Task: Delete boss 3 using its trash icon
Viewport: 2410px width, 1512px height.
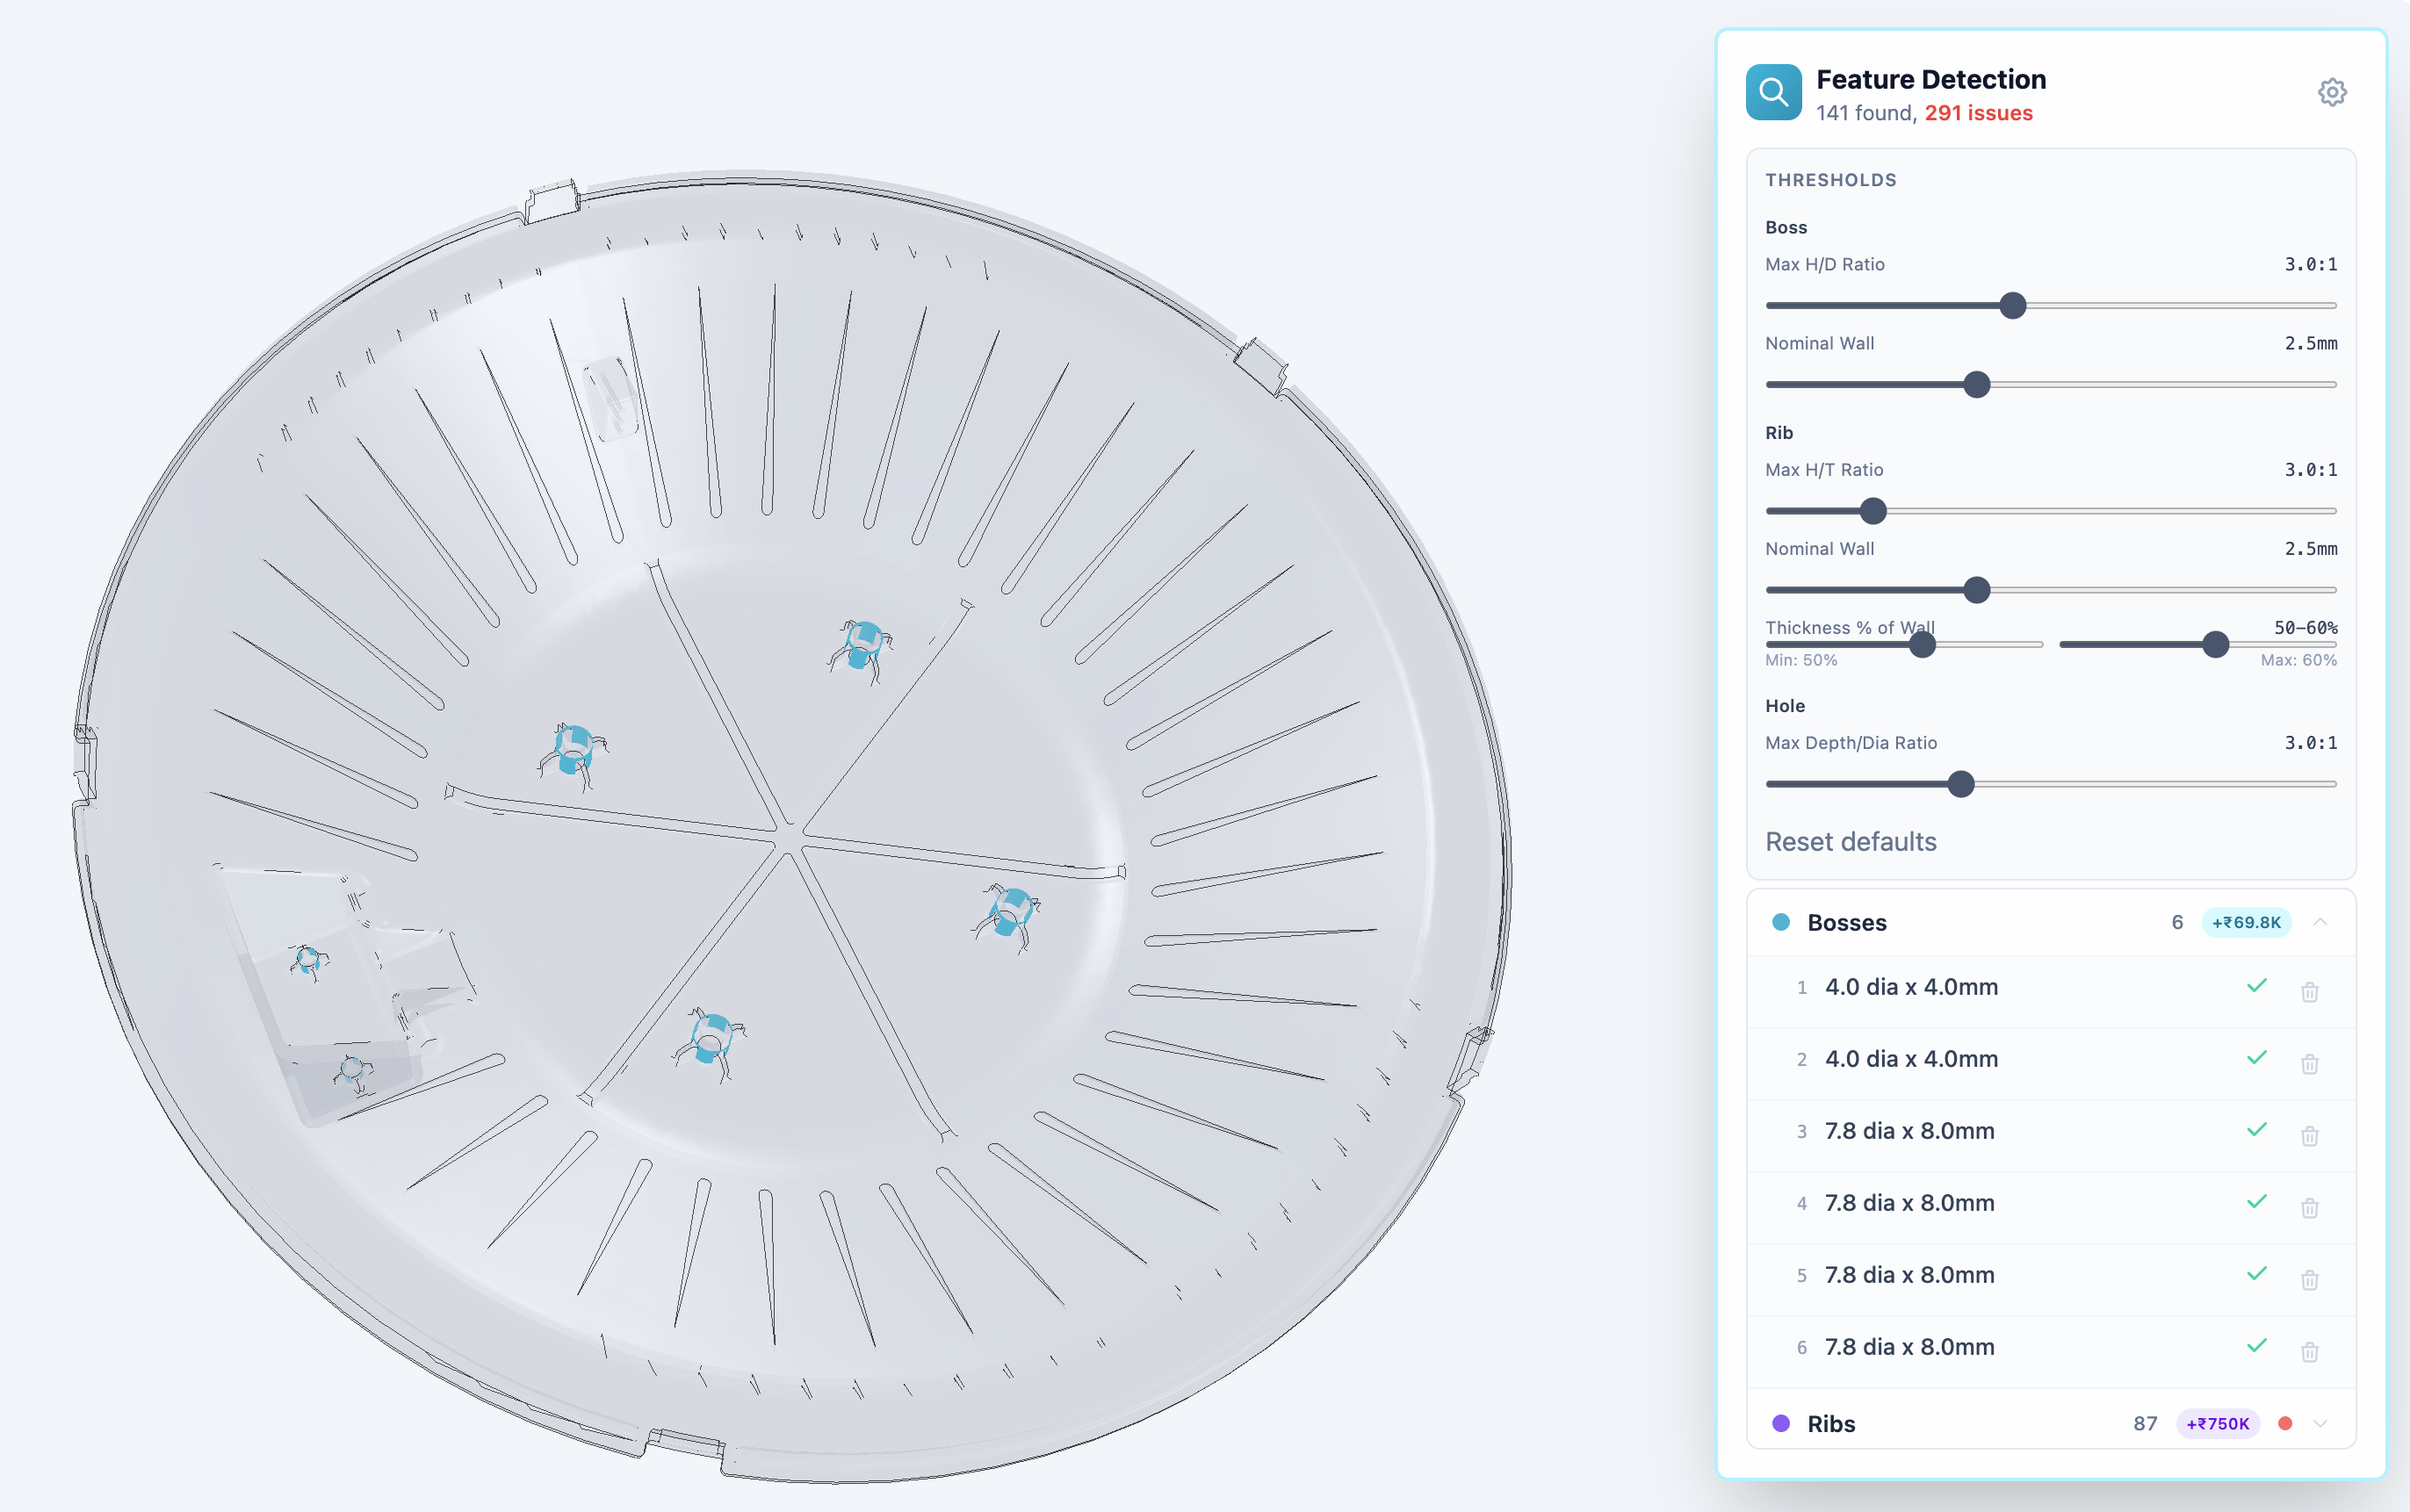Action: [2309, 1136]
